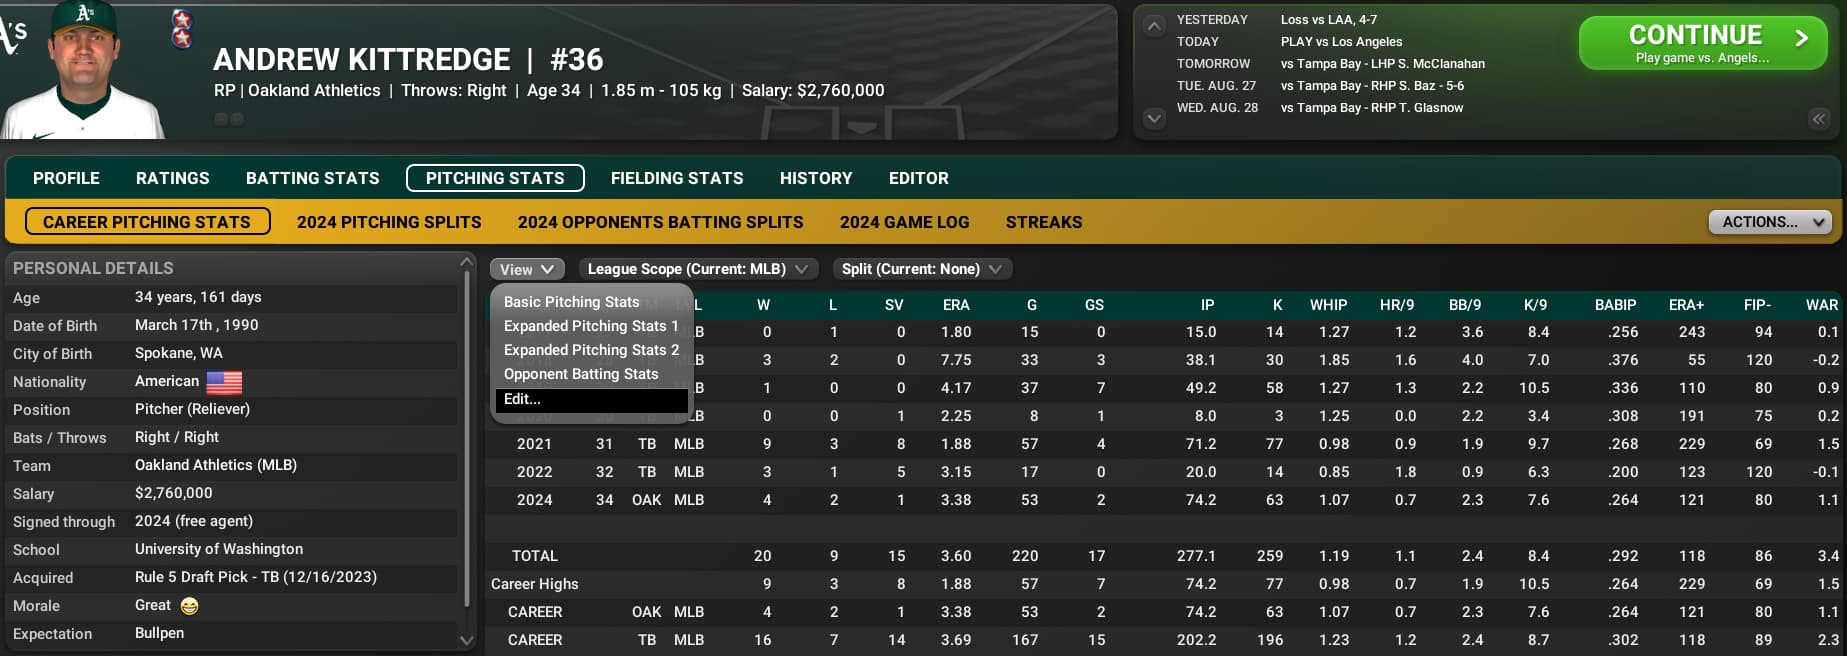Choose Opponent Batting Stats from menu
Viewport: 1847px width, 656px height.
click(x=581, y=374)
